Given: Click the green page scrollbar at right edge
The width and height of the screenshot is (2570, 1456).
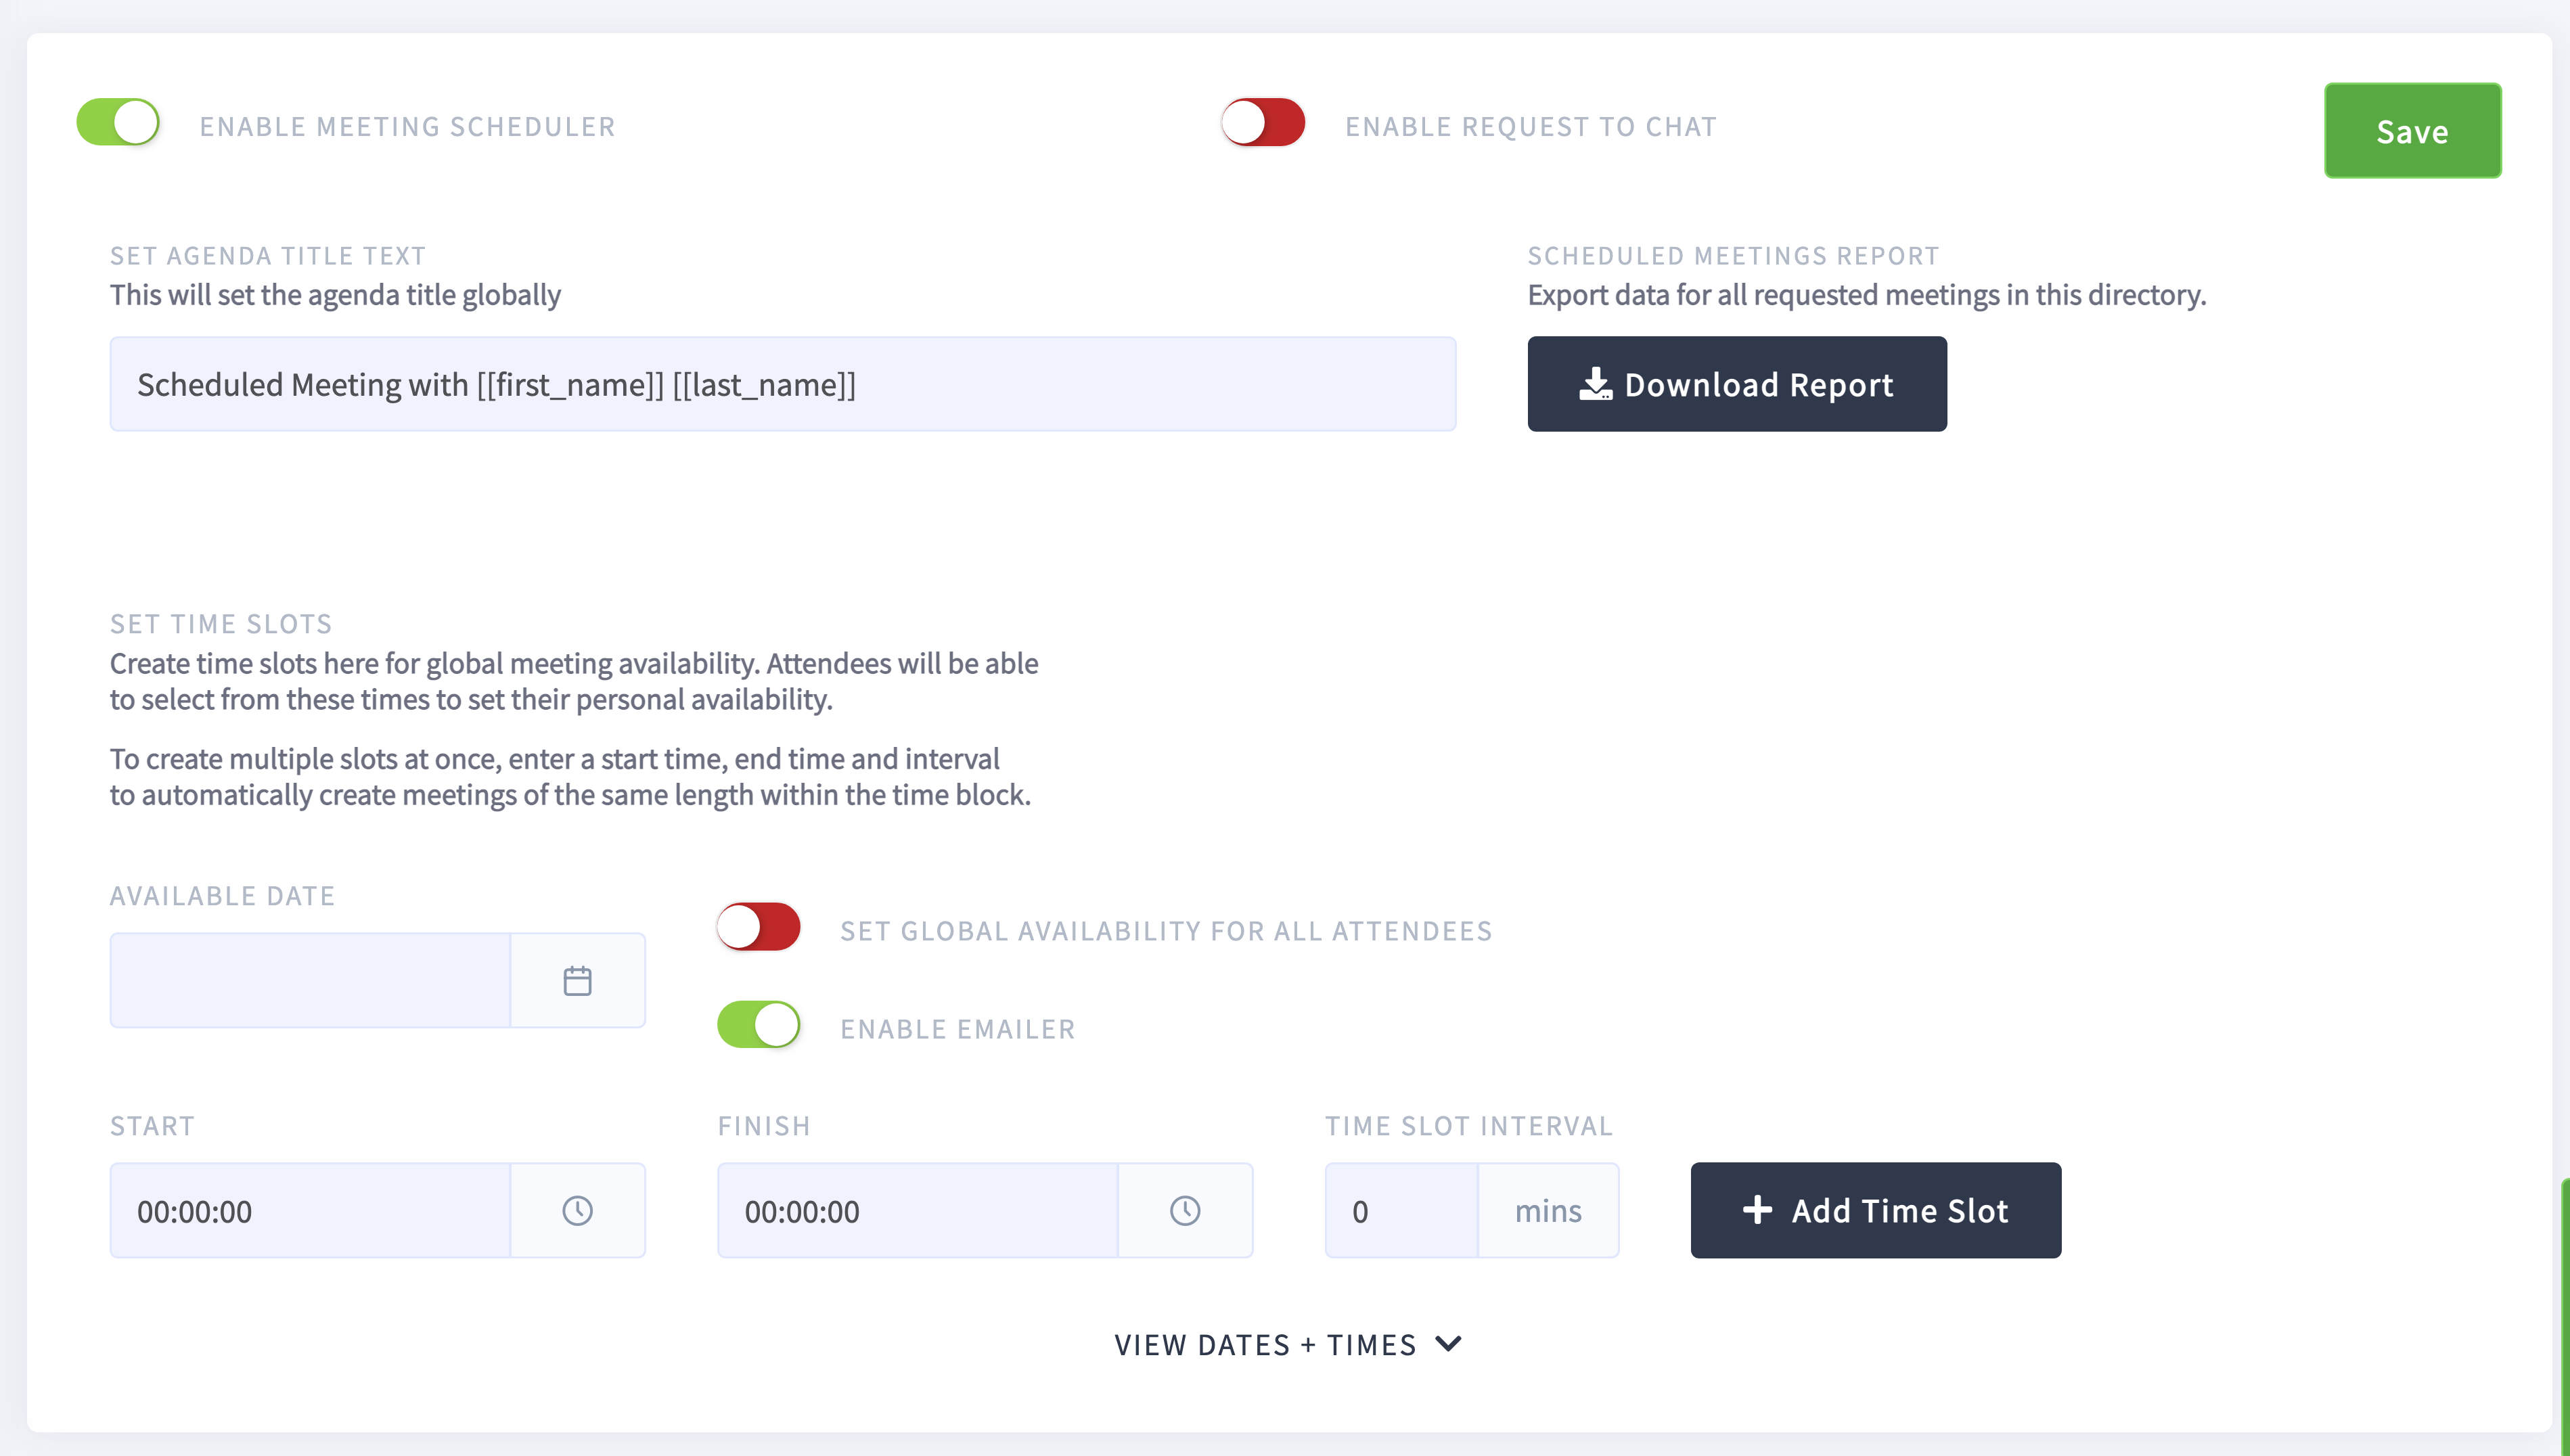Looking at the screenshot, I should point(2565,1315).
